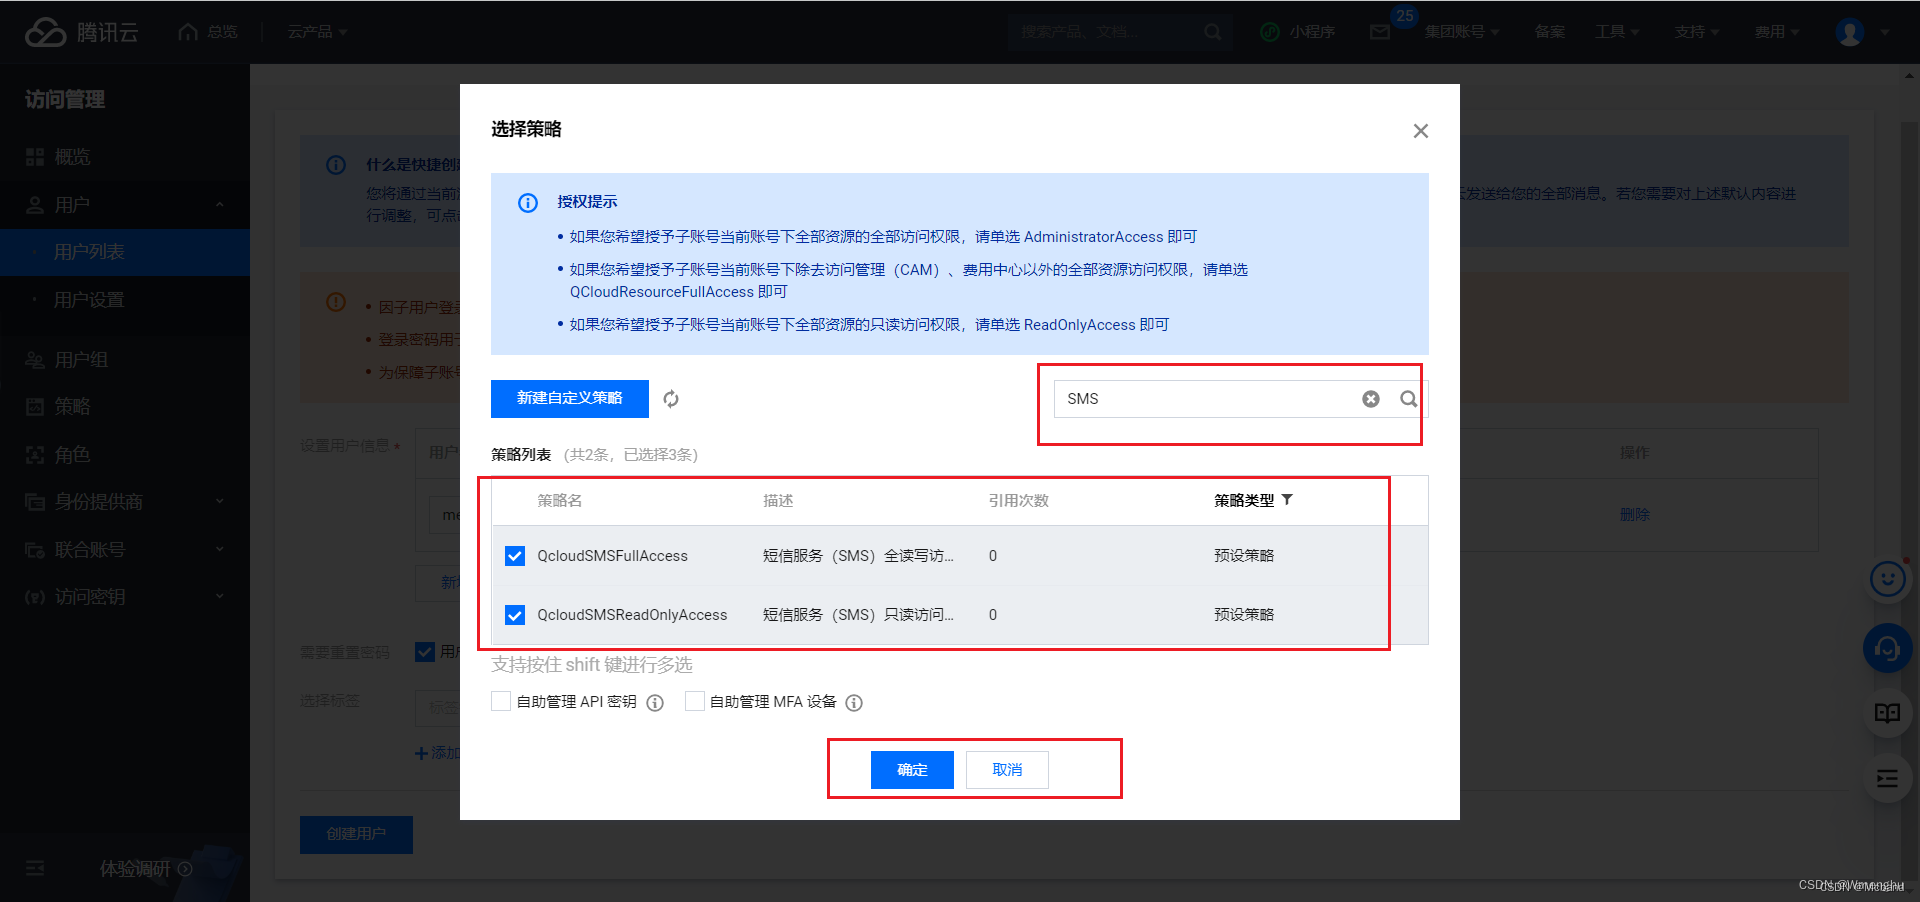The width and height of the screenshot is (1920, 902).
Task: Confirm with the 确定 button
Action: coord(912,770)
